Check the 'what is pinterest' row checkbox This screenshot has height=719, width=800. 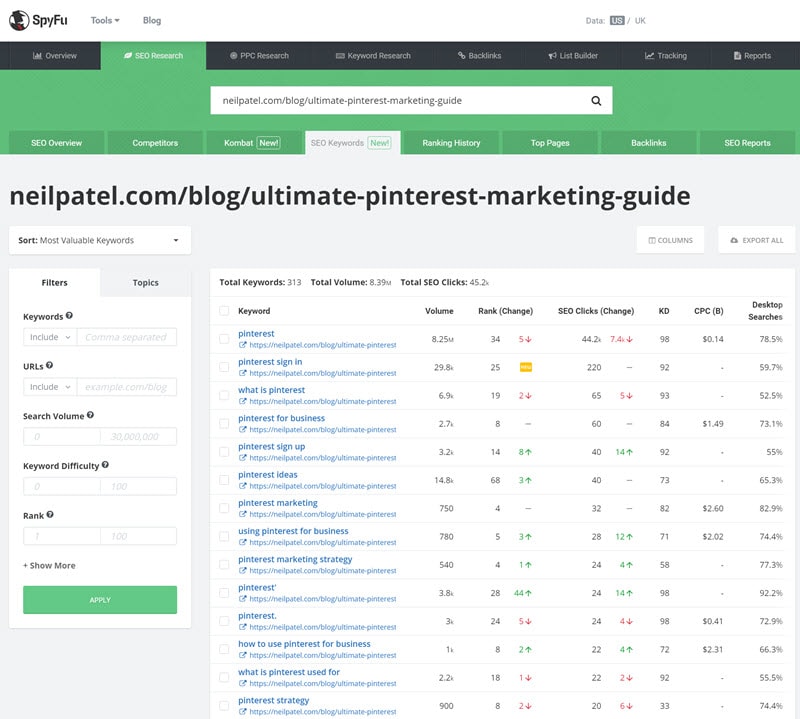[x=224, y=395]
